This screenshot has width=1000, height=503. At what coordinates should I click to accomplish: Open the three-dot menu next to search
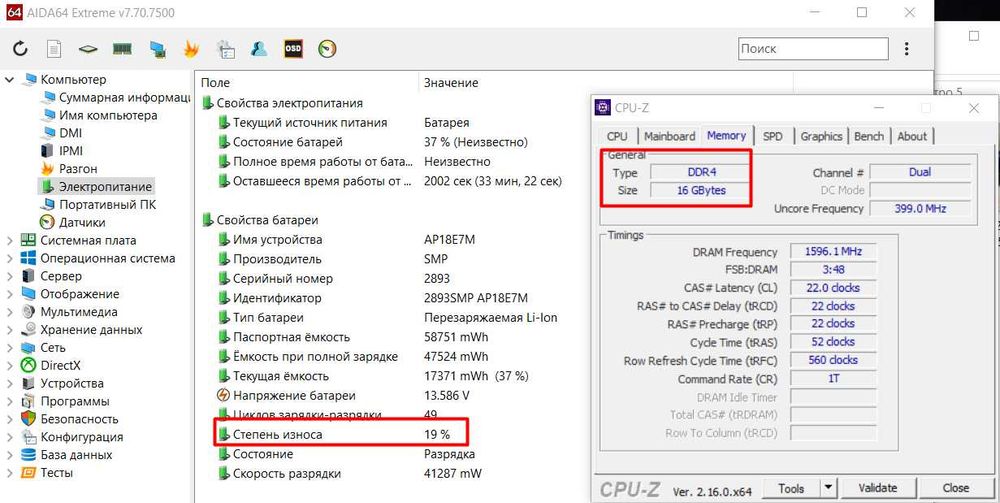(907, 49)
